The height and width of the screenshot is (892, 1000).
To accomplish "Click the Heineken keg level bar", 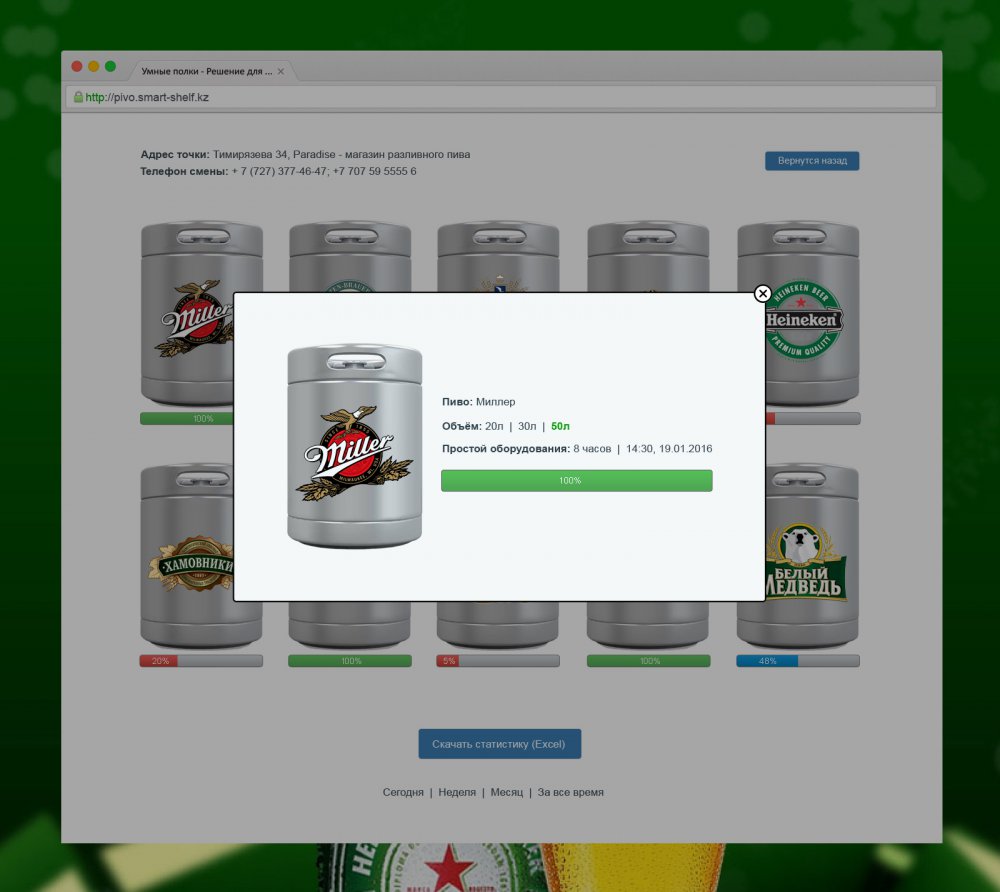I will tap(813, 419).
